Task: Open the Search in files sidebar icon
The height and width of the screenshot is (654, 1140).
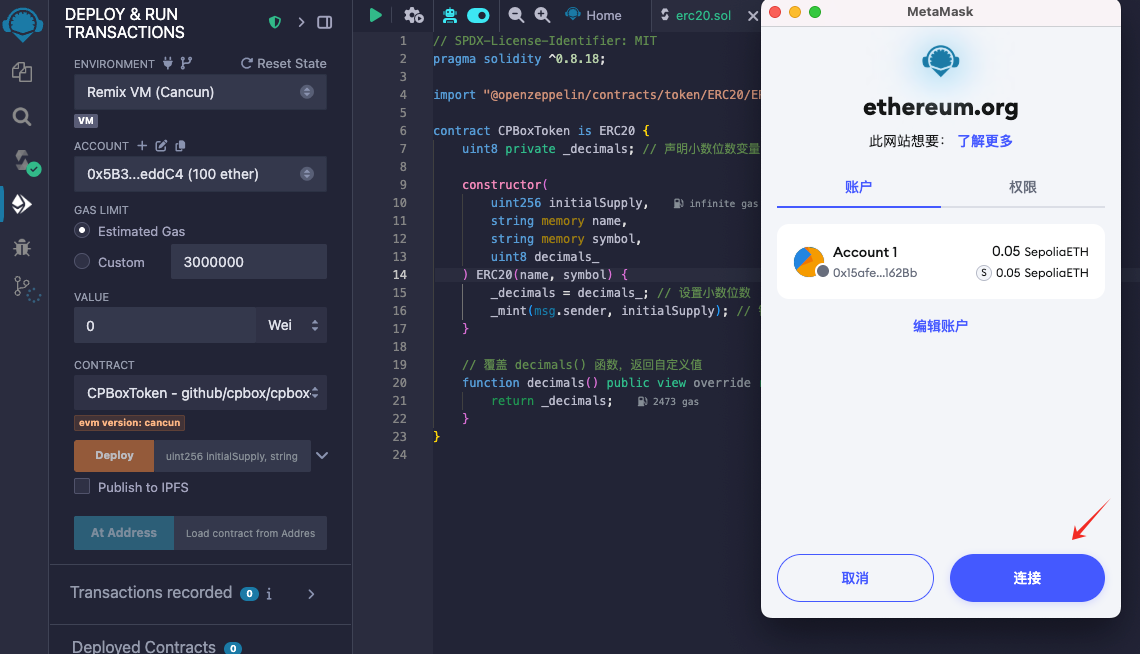Action: tap(22, 116)
